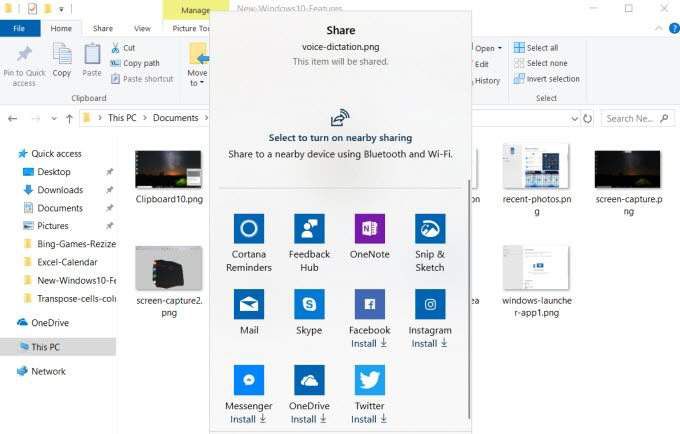The width and height of the screenshot is (680, 434).
Task: Click Select all in ribbon
Action: 536,48
